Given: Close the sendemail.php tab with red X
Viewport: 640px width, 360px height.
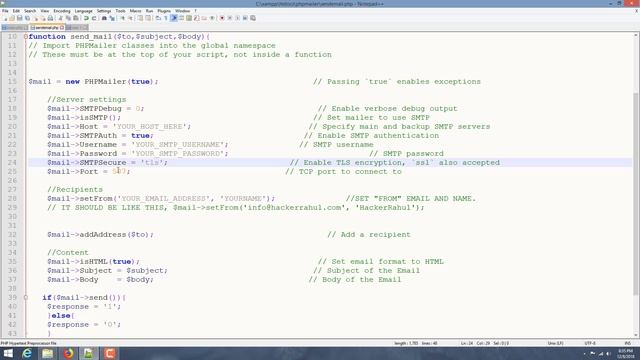Looking at the screenshot, I should point(62,27).
